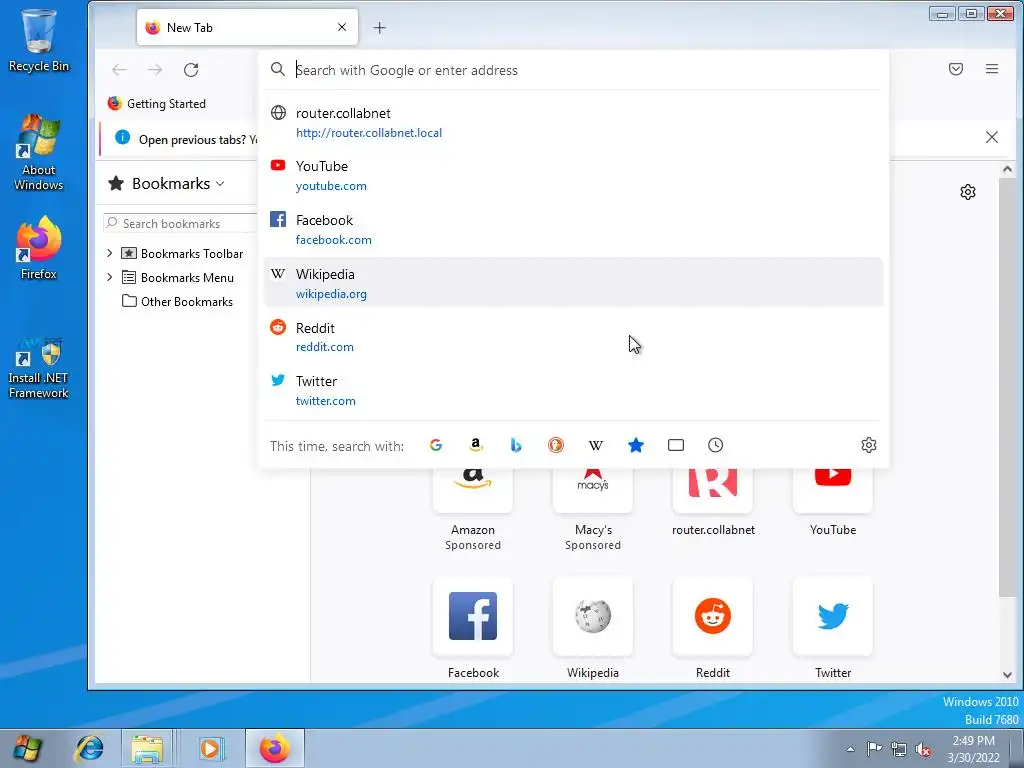Screen dimensions: 1024x768
Task: Expand the Bookmarks Menu folder
Action: [109, 278]
